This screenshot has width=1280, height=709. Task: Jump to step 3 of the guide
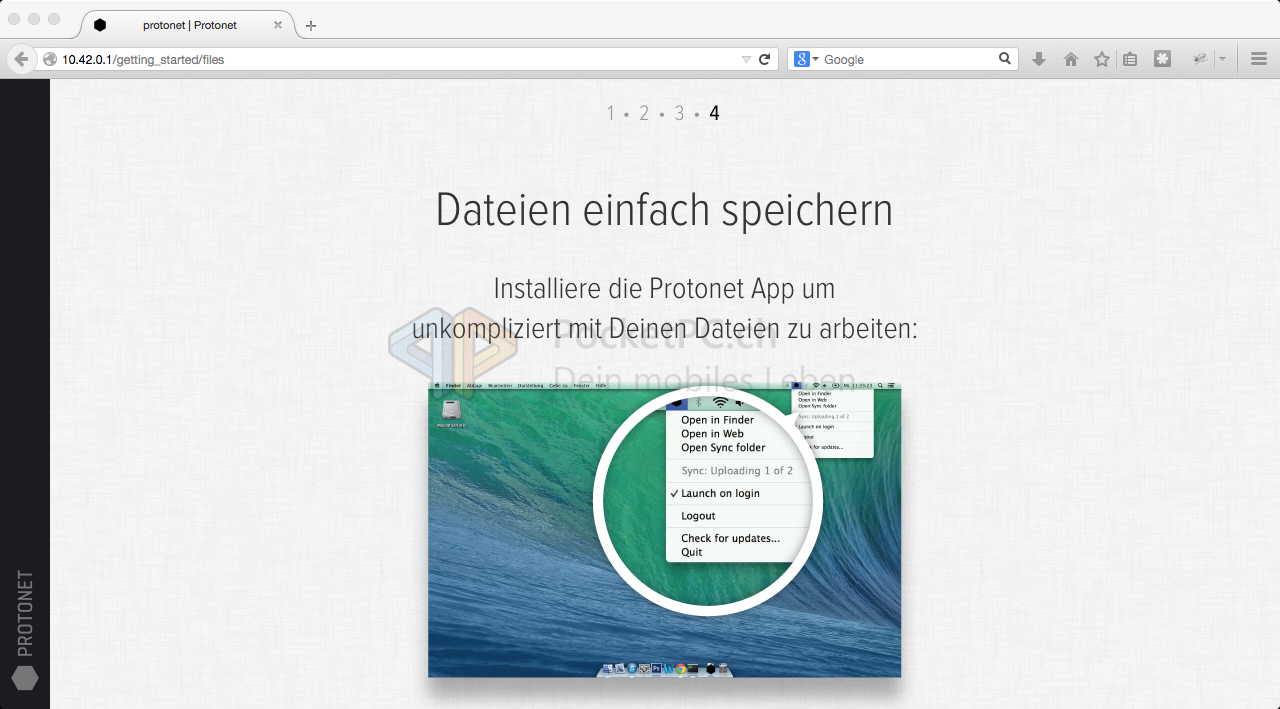[679, 113]
